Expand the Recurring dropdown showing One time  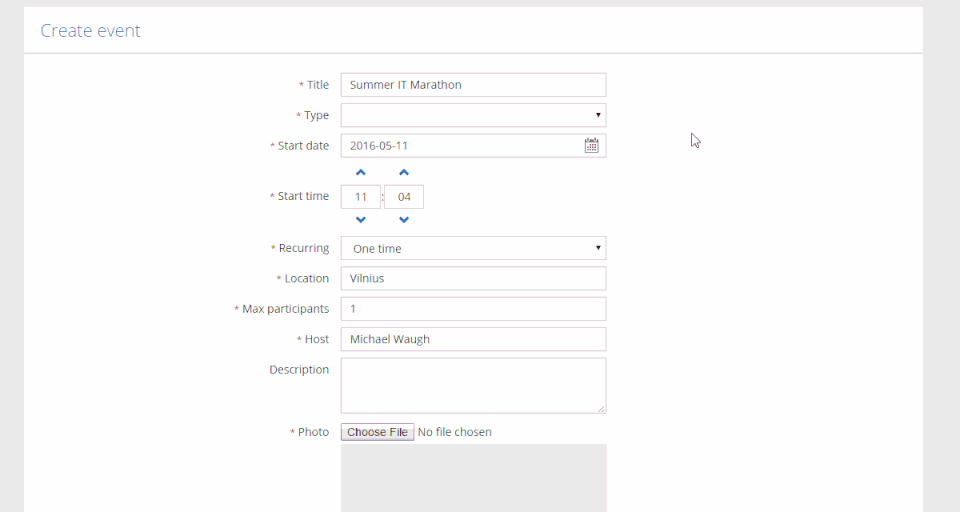pos(473,248)
